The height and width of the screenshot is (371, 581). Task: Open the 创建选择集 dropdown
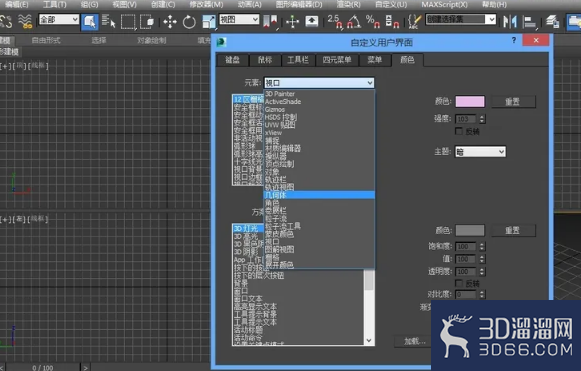point(461,19)
